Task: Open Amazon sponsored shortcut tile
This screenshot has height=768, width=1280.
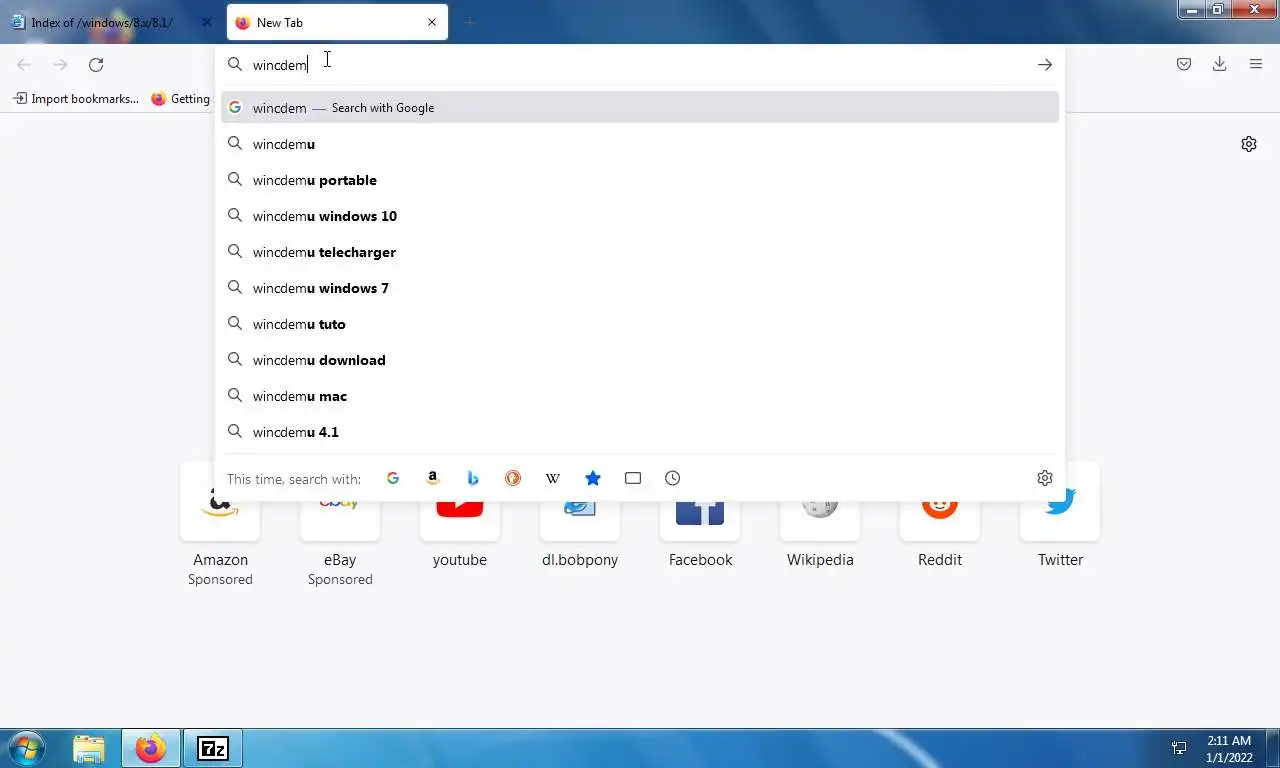Action: 220,525
